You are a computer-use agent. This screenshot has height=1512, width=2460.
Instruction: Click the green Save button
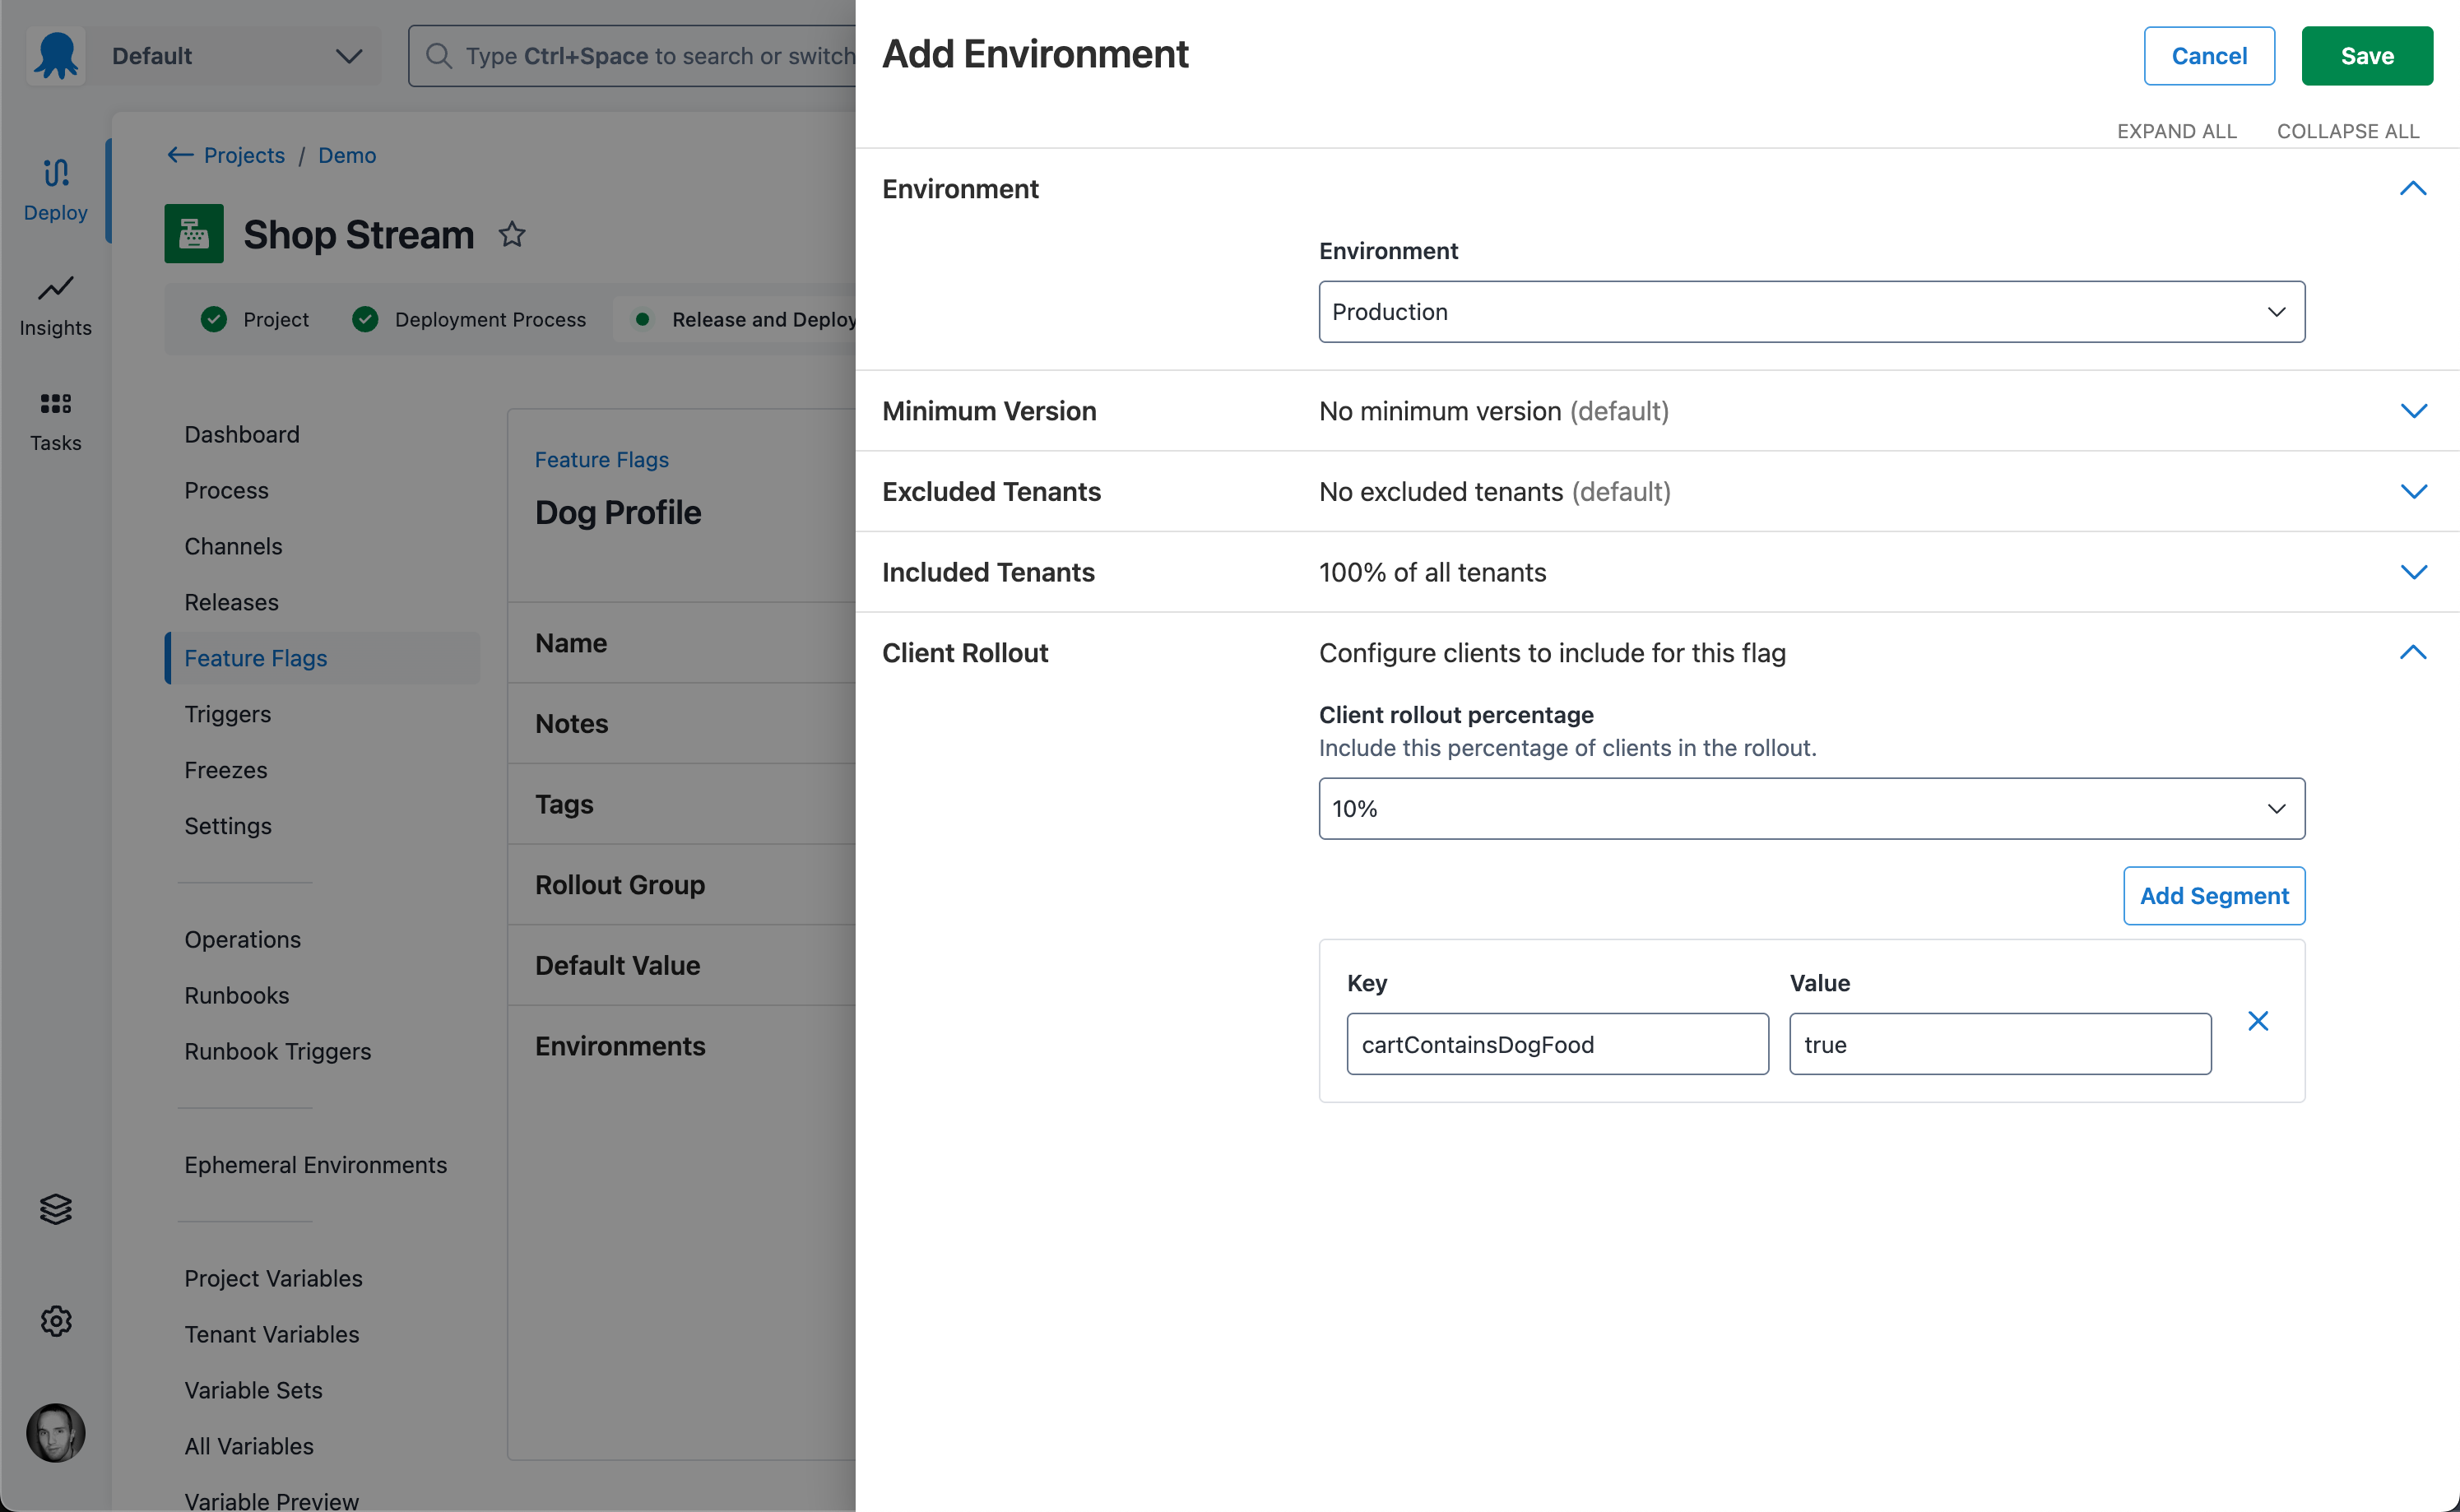(x=2366, y=56)
